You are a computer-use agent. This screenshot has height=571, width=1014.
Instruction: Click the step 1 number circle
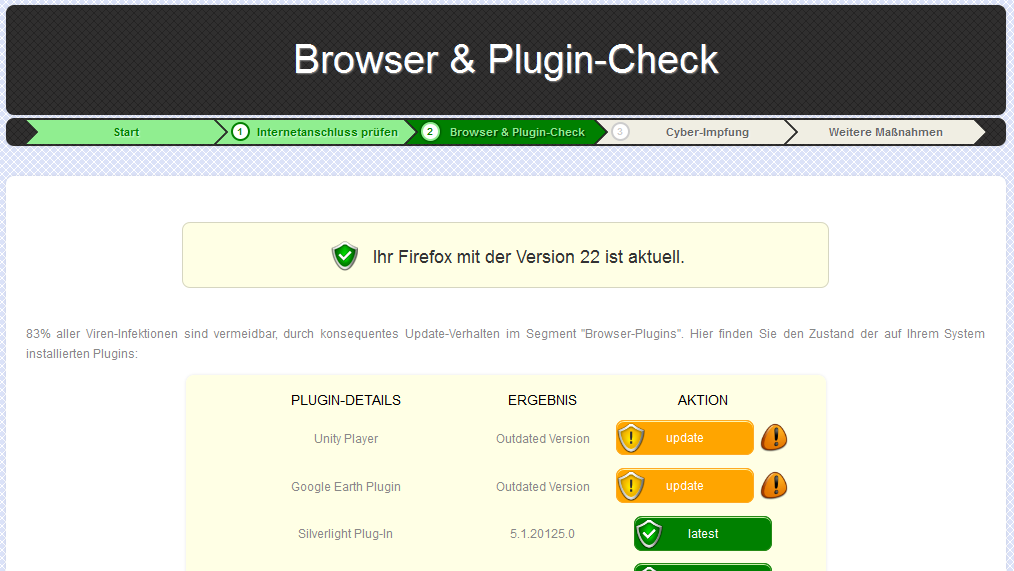240,132
